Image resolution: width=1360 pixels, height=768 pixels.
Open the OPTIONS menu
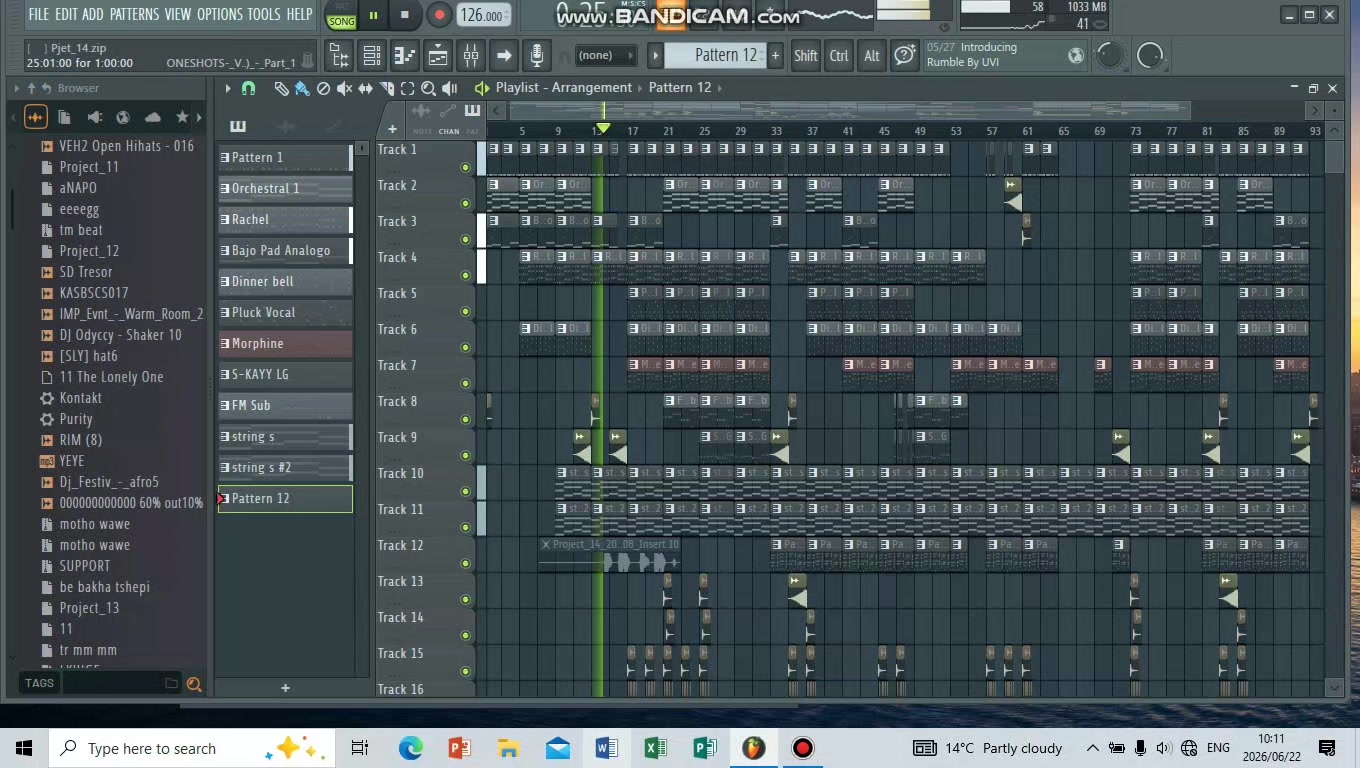[220, 14]
